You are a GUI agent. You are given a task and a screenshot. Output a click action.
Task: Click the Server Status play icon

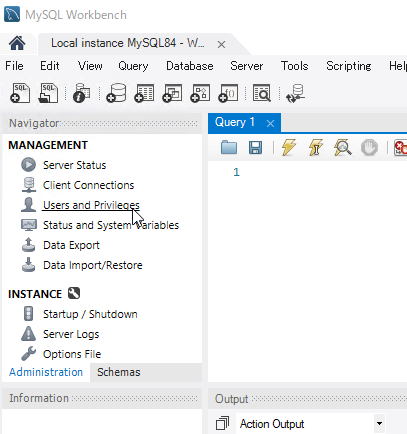pyautogui.click(x=29, y=165)
